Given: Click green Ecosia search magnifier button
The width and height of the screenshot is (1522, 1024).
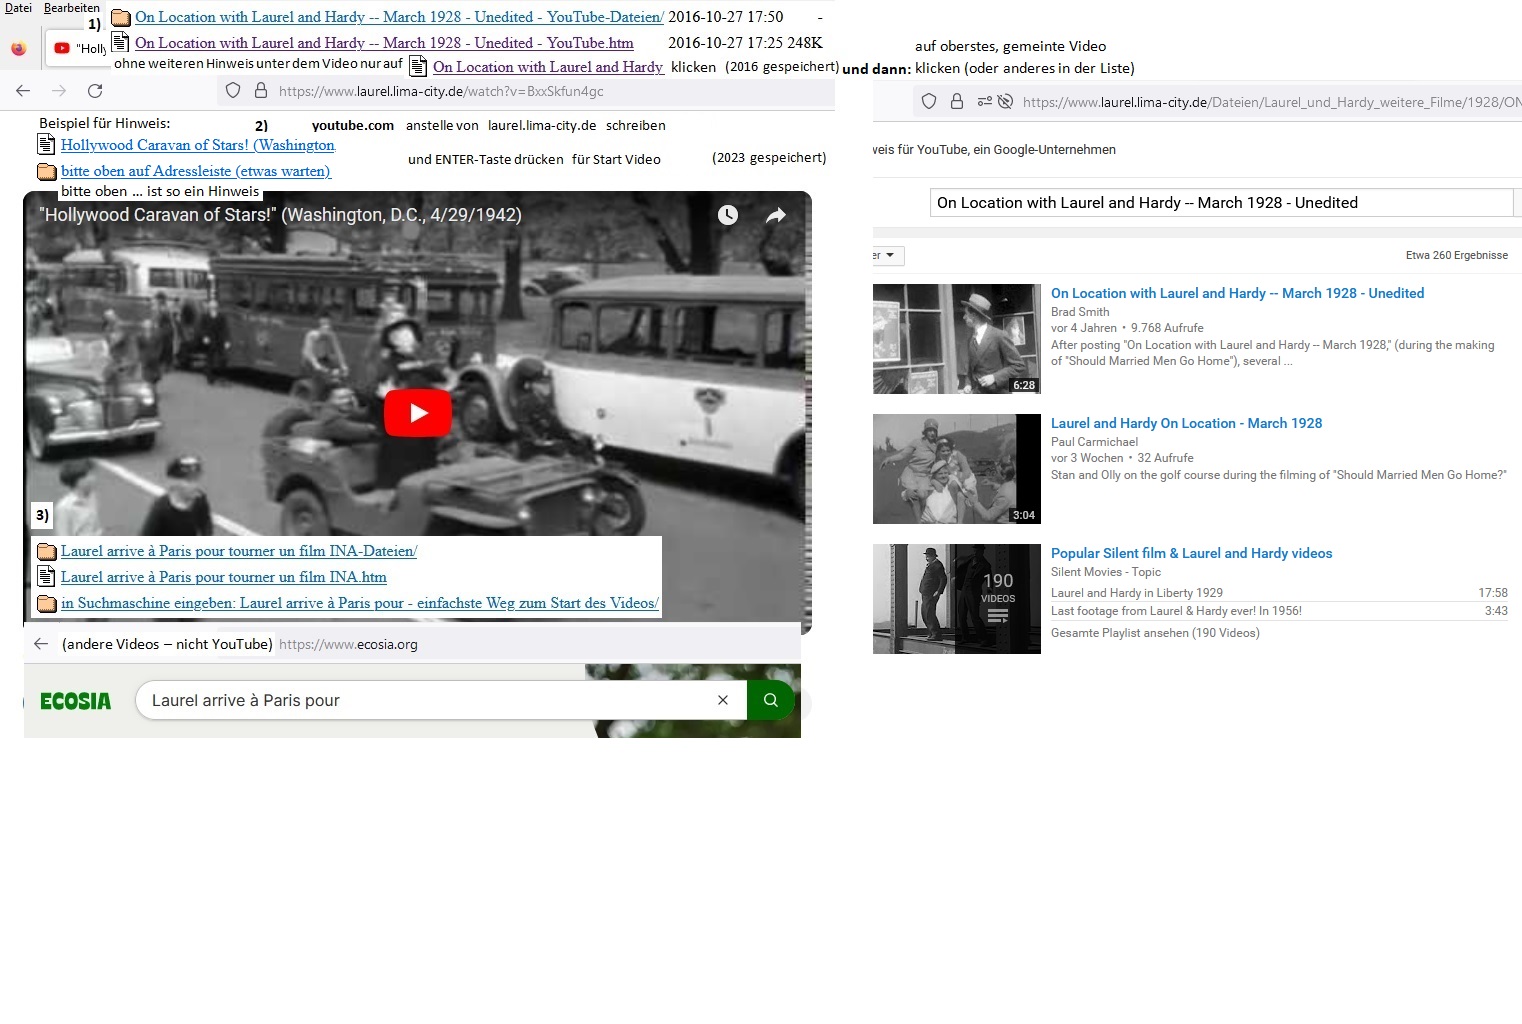Looking at the screenshot, I should (x=770, y=700).
